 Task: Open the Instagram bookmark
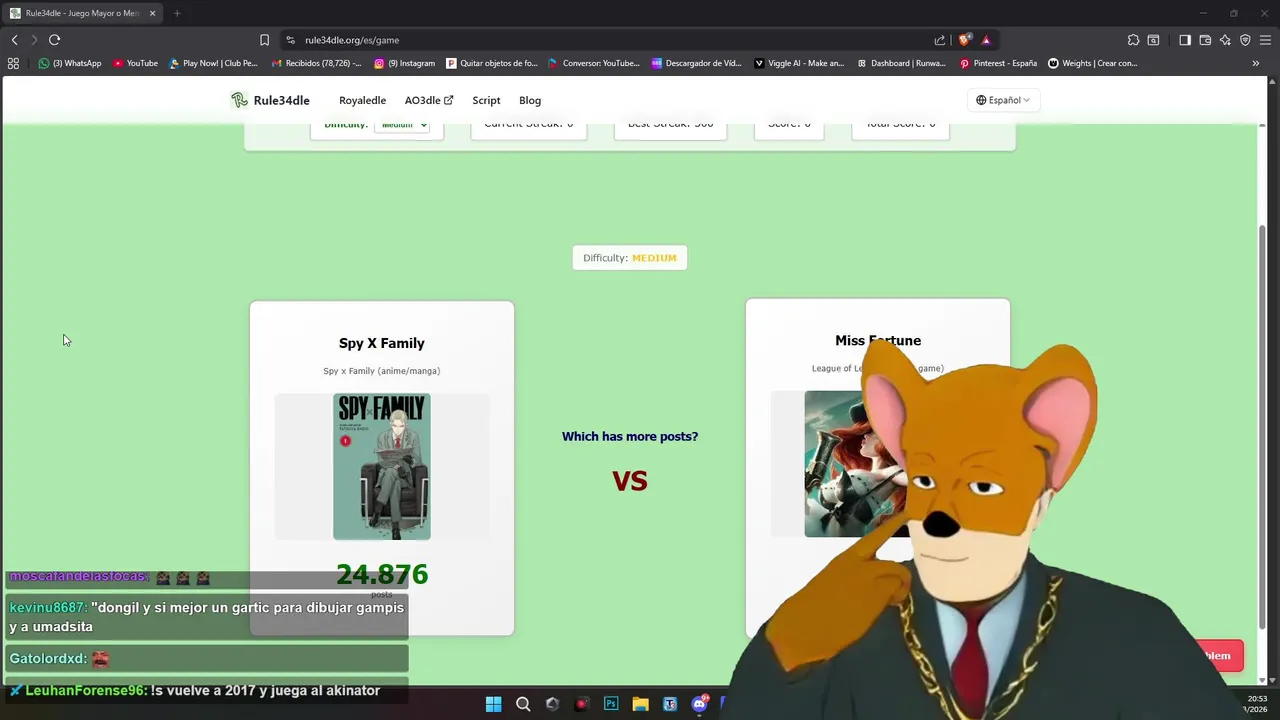pyautogui.click(x=405, y=63)
